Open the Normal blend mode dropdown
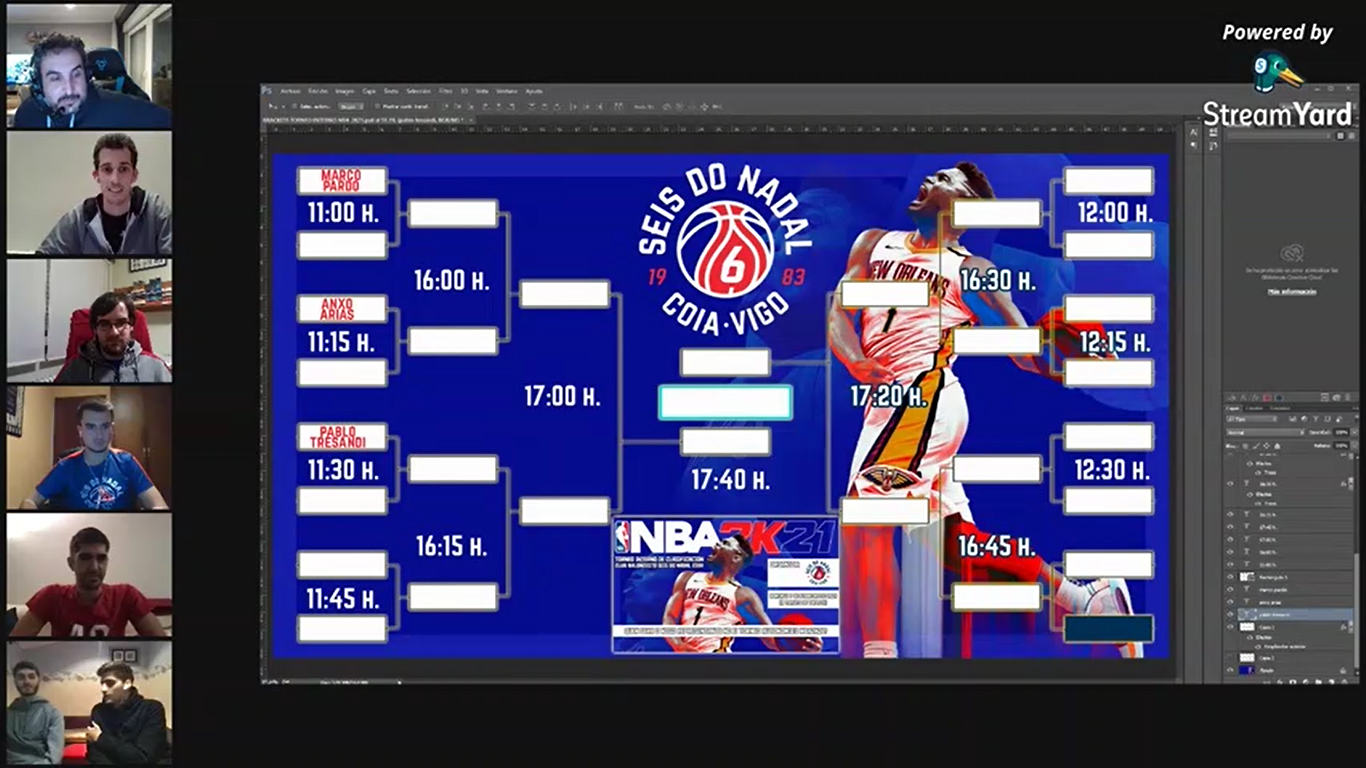The width and height of the screenshot is (1366, 768). coord(1265,432)
